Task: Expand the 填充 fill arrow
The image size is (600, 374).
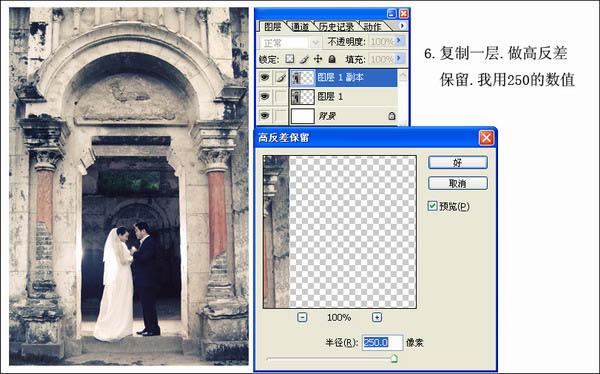Action: [399, 59]
